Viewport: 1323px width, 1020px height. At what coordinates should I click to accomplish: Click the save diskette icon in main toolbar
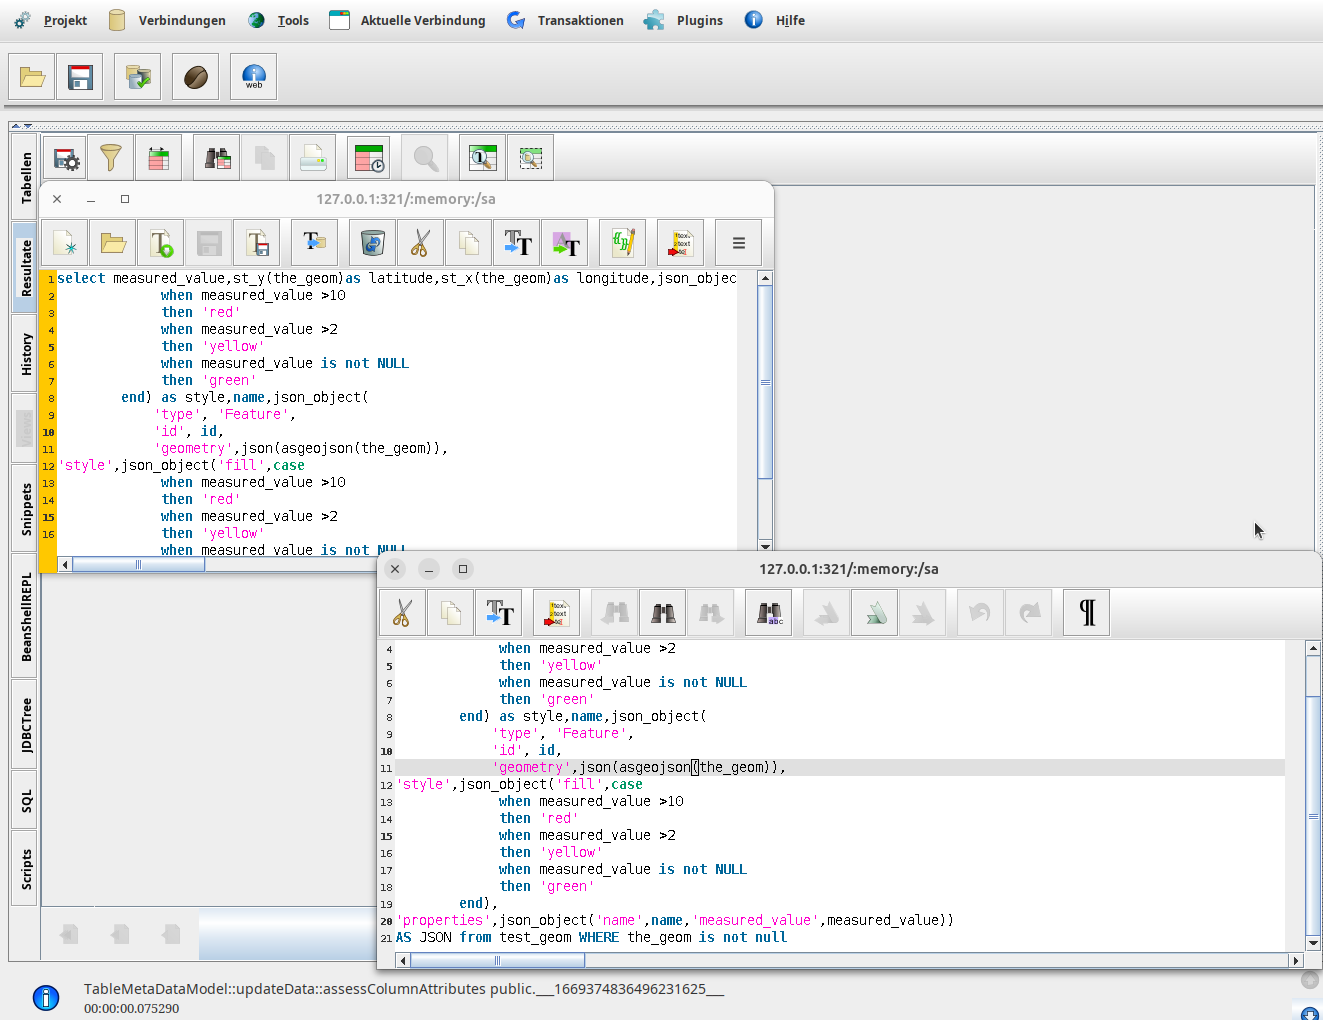80,77
